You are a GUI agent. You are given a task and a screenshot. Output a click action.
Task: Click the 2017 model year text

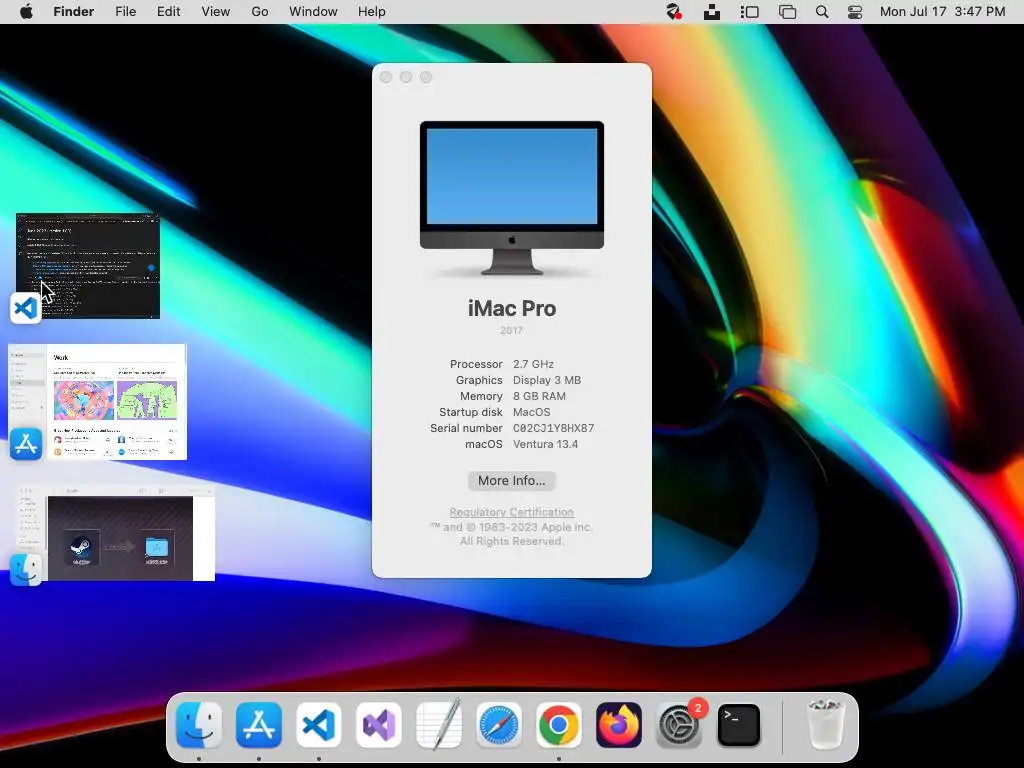point(511,330)
